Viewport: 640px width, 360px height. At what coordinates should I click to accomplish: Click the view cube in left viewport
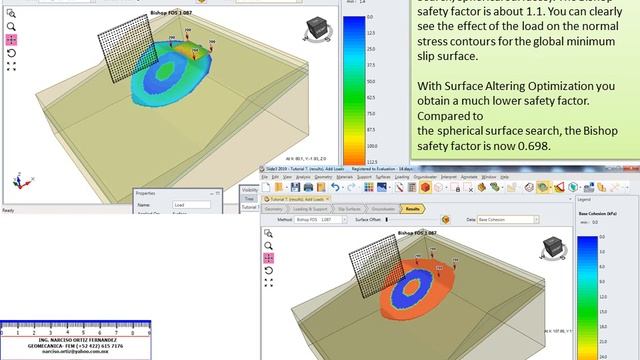pos(318,29)
